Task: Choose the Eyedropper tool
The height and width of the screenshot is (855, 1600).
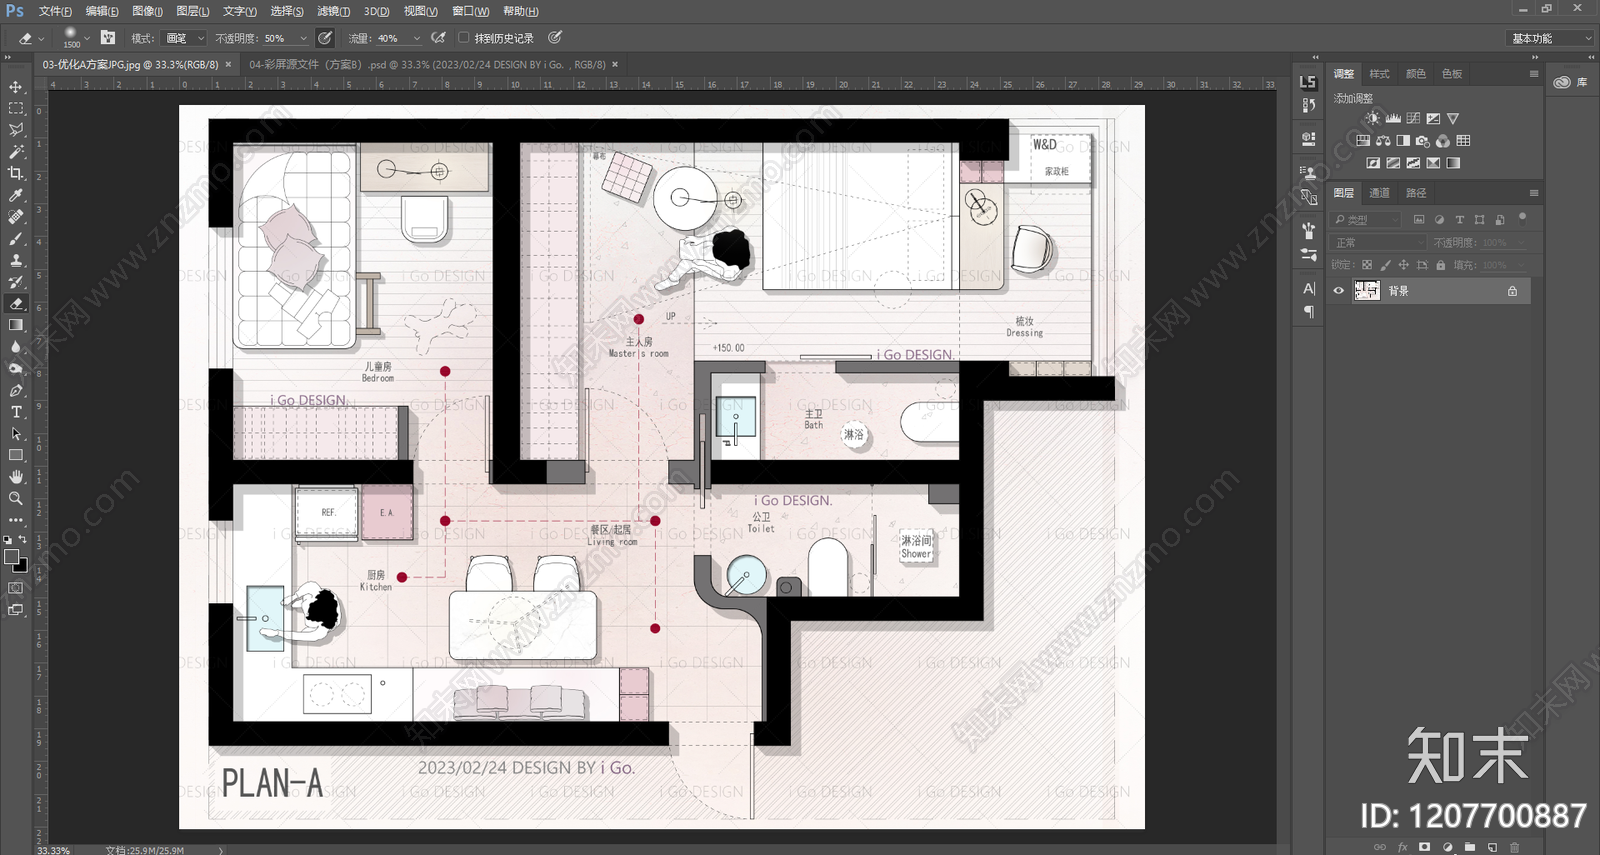Action: click(x=16, y=195)
